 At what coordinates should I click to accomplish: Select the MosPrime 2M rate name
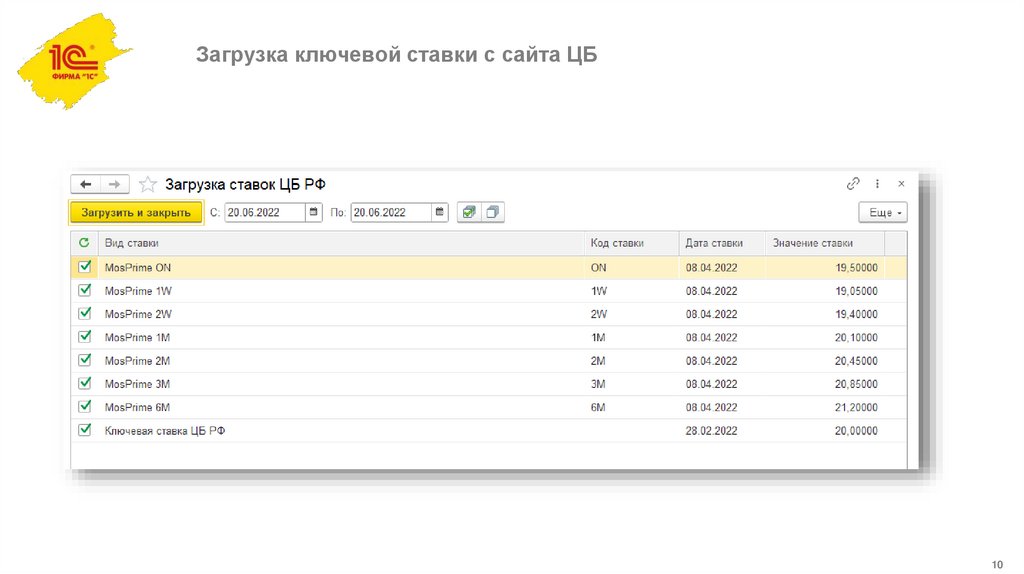pos(137,361)
